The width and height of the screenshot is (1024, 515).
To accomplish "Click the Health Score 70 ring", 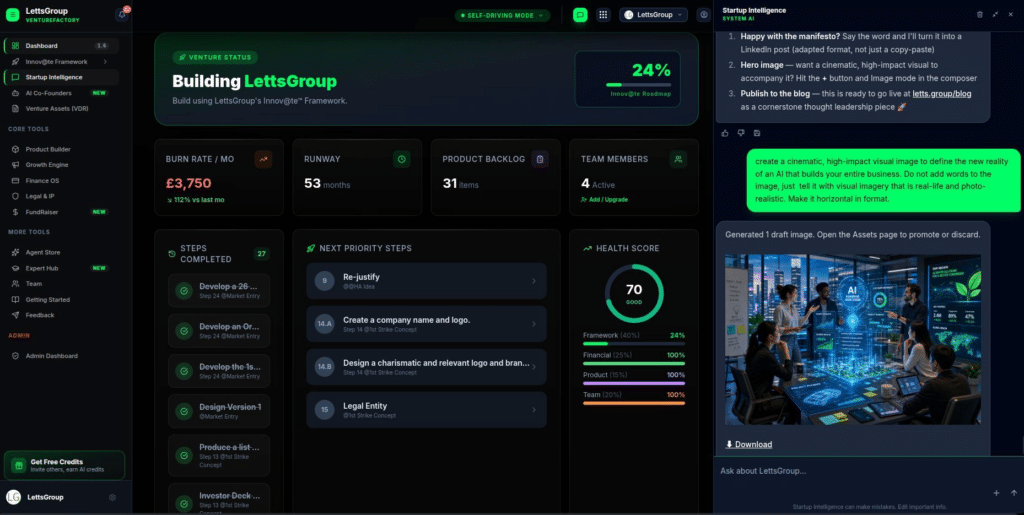I will [634, 293].
